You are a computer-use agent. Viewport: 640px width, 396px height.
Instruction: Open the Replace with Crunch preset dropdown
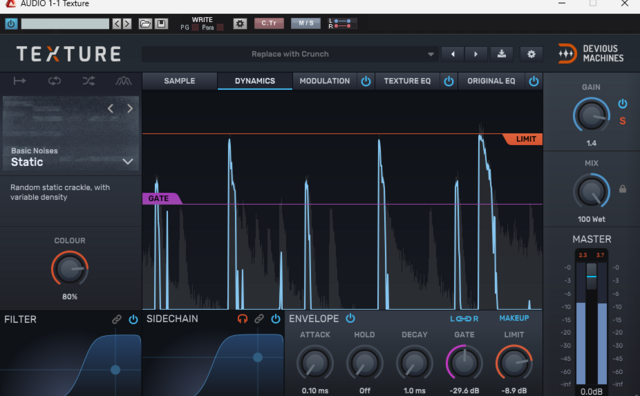click(x=290, y=54)
